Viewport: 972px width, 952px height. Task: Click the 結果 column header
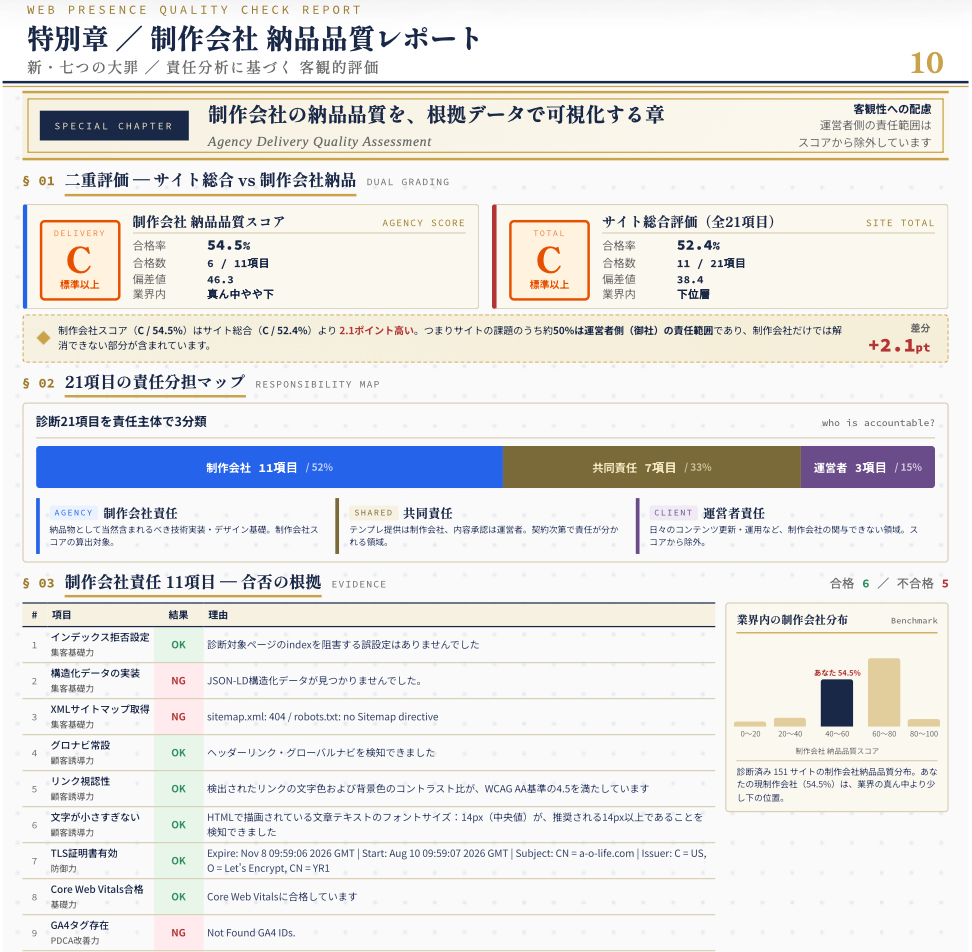coord(179,615)
